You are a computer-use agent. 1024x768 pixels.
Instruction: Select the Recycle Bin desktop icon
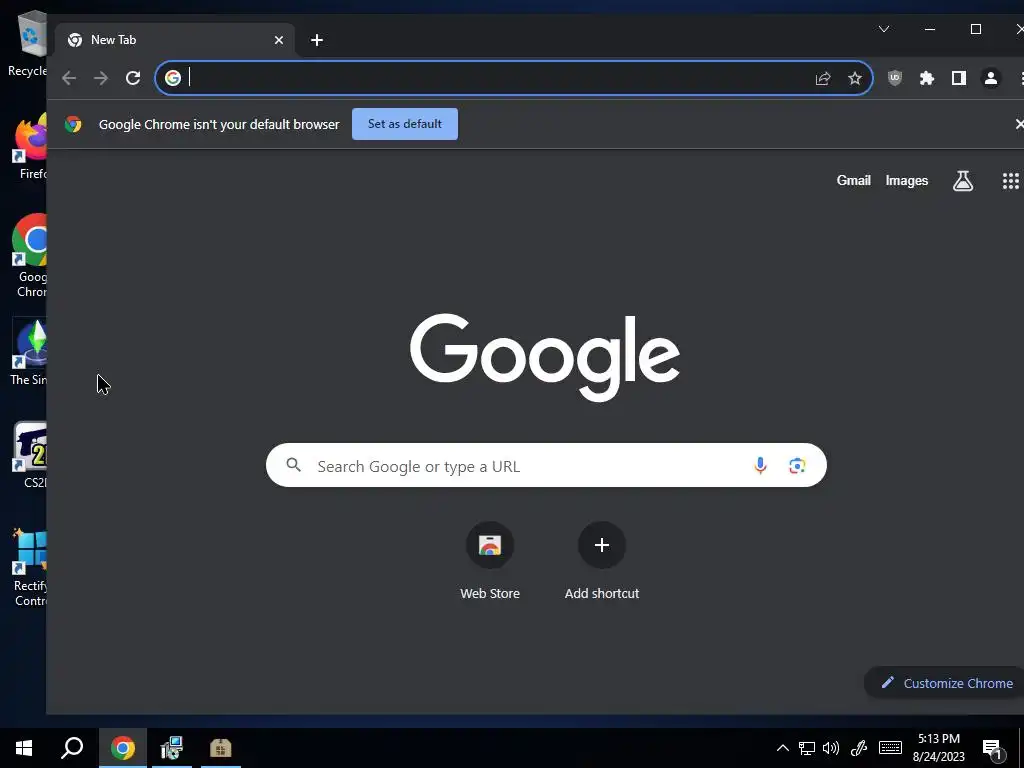point(27,44)
